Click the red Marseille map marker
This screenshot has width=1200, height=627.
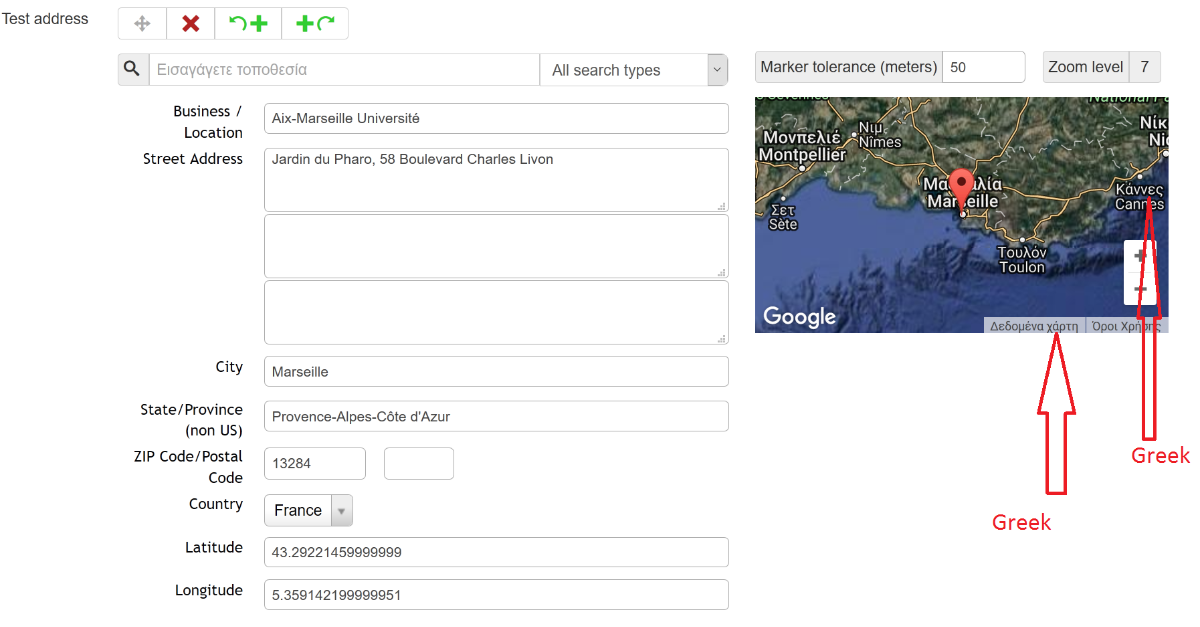(x=961, y=192)
